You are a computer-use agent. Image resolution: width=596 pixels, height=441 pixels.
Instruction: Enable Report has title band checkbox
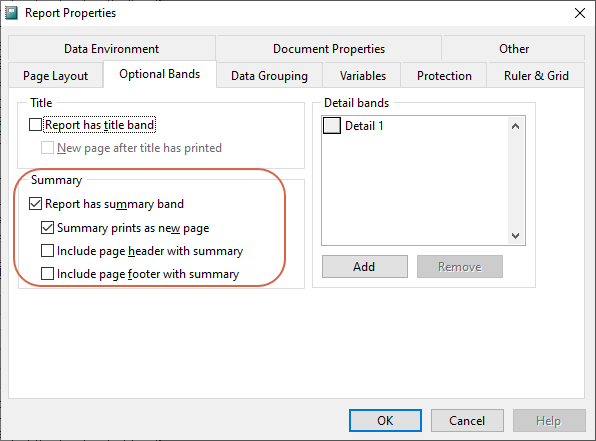click(35, 125)
